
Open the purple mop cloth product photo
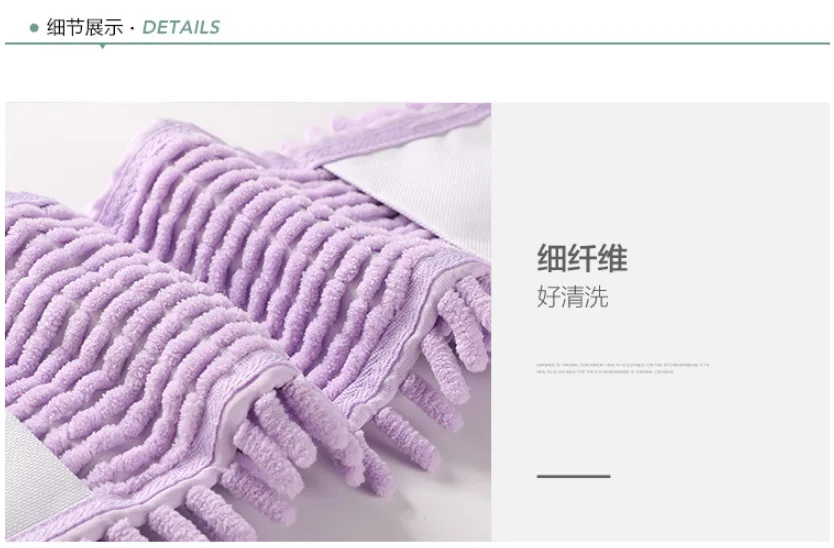coord(248,322)
